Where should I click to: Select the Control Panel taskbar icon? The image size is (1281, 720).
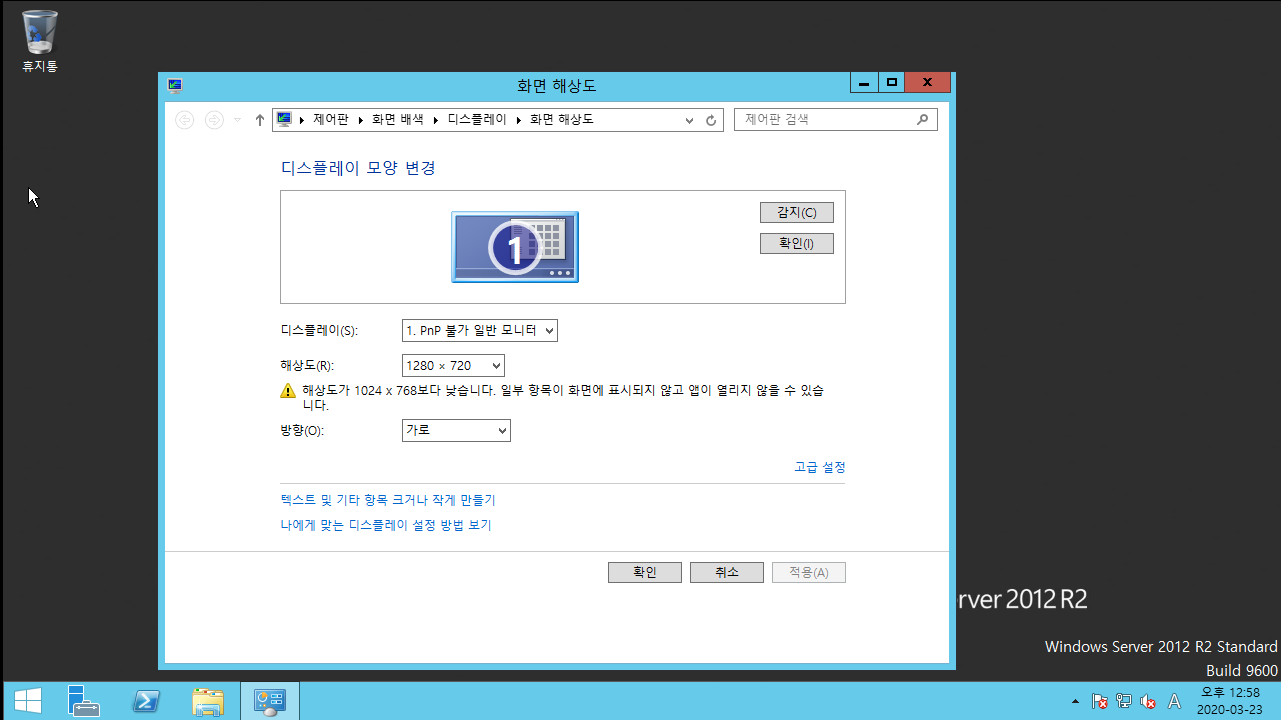click(270, 701)
